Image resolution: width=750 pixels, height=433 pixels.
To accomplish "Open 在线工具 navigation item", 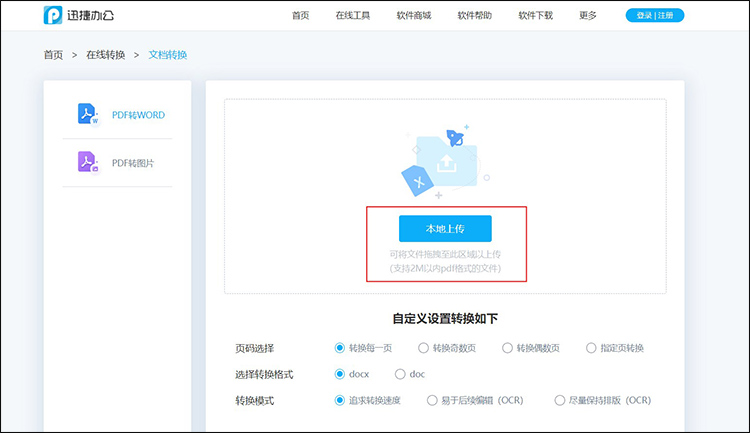I will click(353, 15).
